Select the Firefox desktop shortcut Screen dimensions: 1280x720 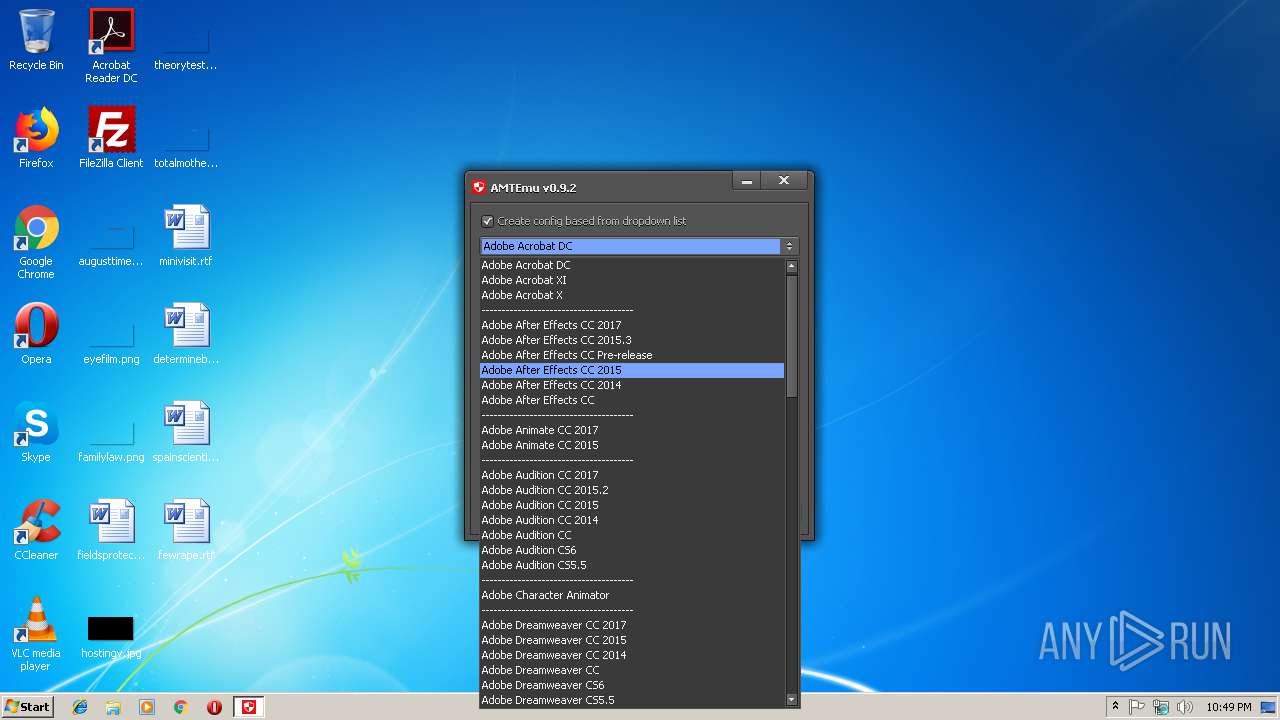coord(36,138)
